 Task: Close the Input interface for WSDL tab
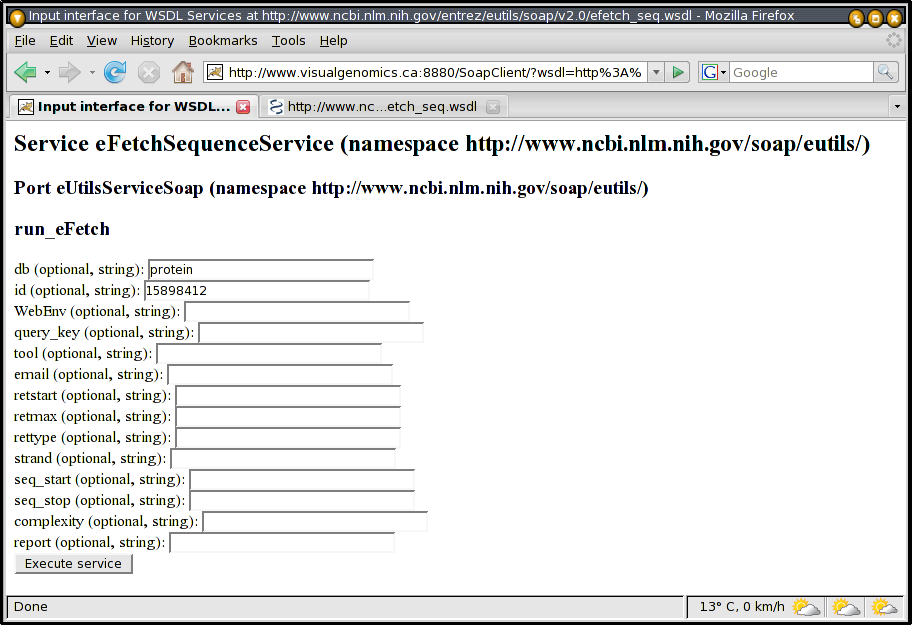click(x=243, y=107)
